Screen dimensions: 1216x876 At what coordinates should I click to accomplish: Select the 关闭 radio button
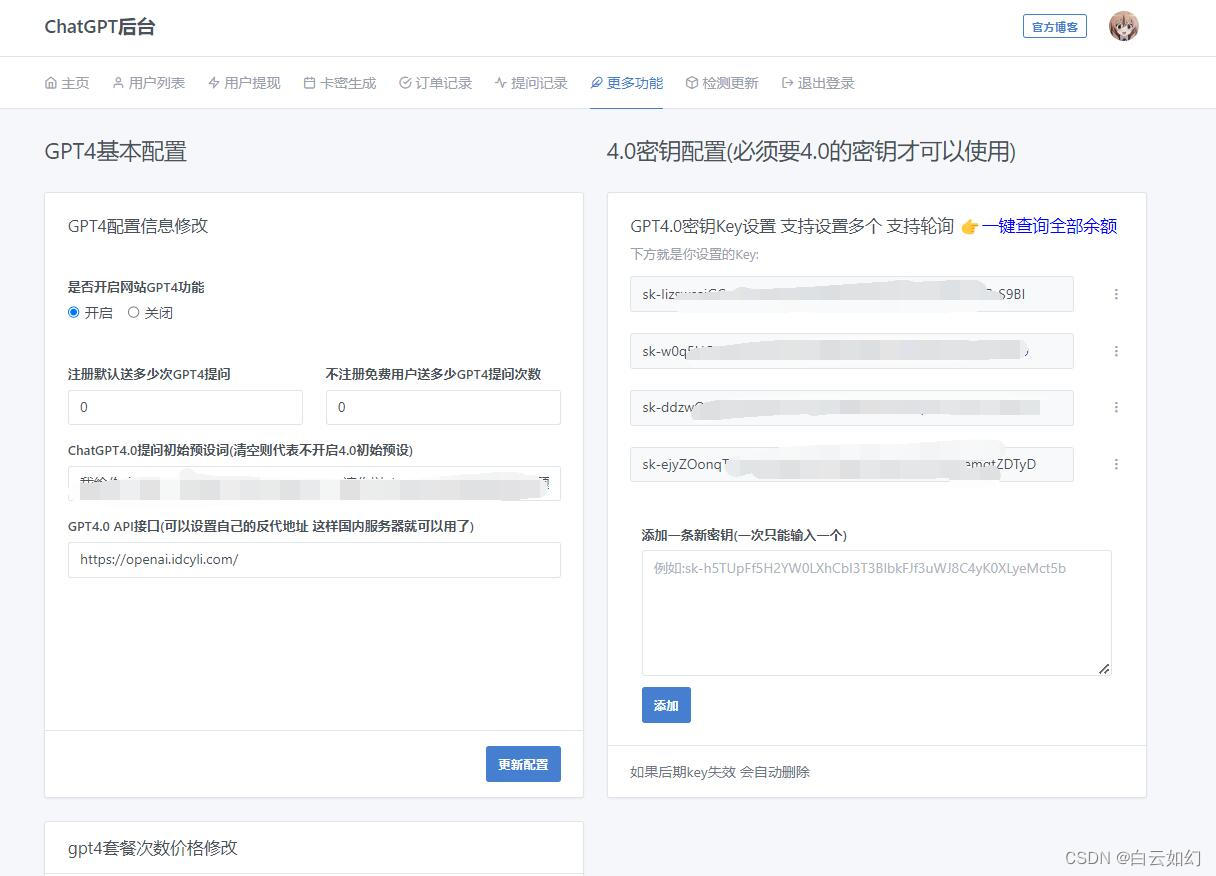[133, 312]
